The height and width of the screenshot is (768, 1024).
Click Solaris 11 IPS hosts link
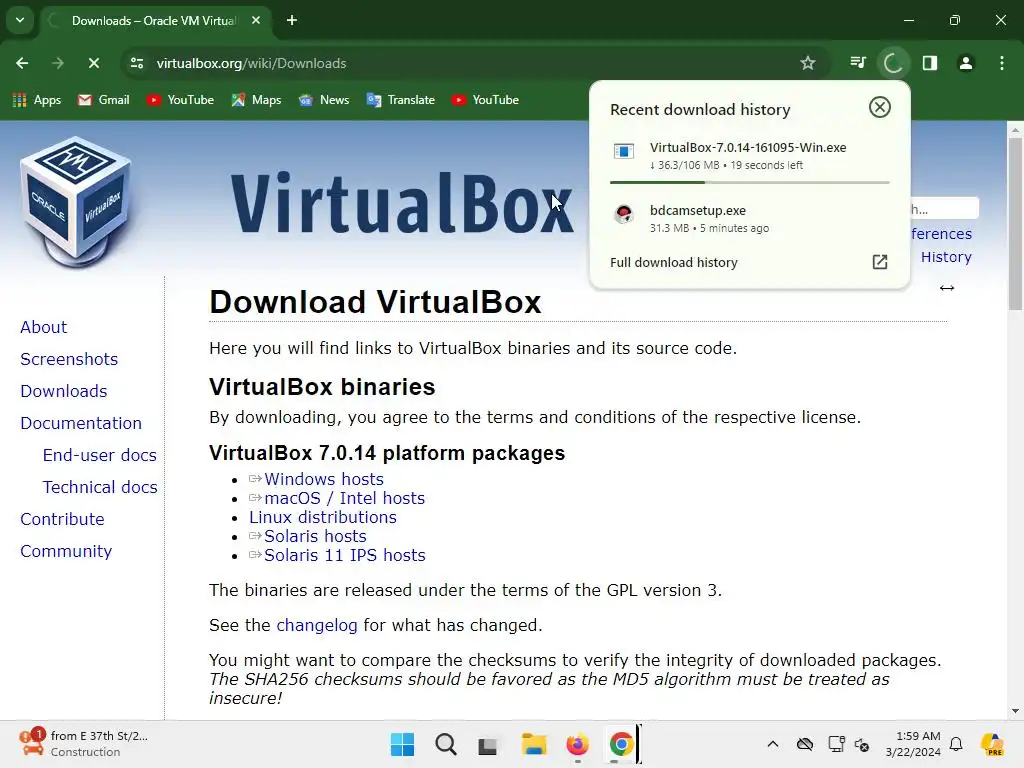coord(345,555)
